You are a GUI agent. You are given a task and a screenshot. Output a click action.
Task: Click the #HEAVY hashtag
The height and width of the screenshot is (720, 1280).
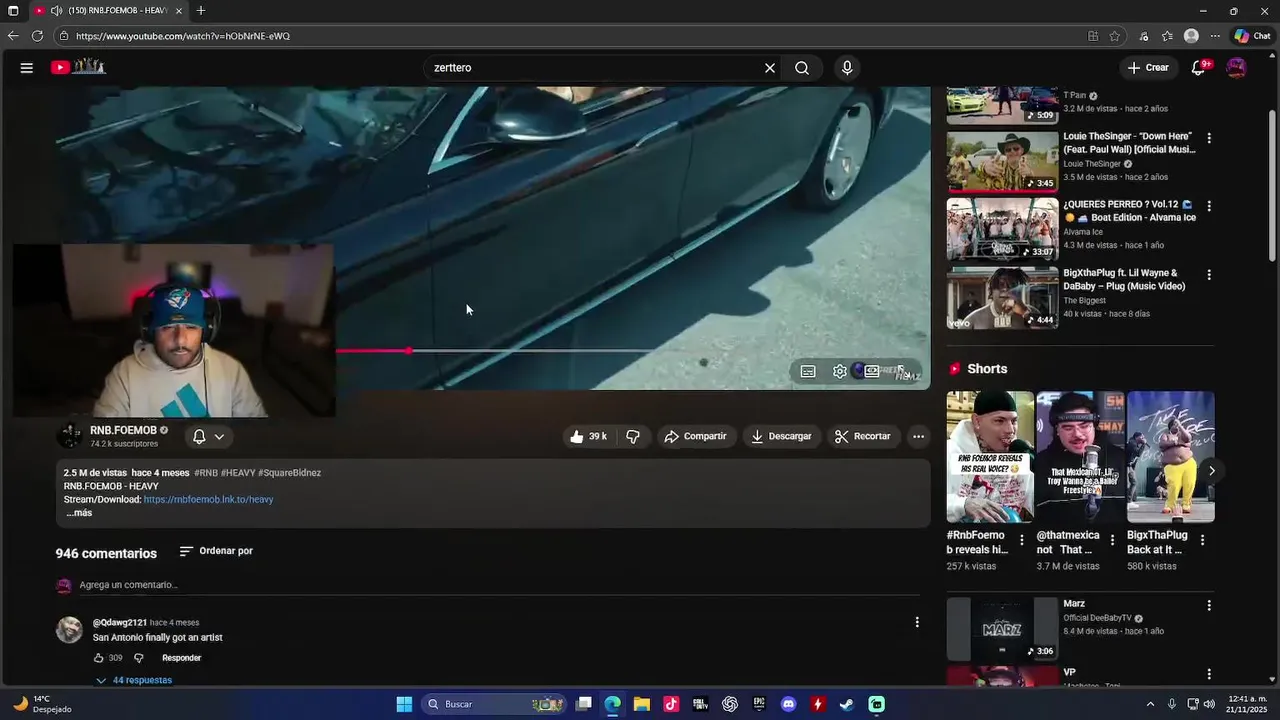pyautogui.click(x=238, y=473)
